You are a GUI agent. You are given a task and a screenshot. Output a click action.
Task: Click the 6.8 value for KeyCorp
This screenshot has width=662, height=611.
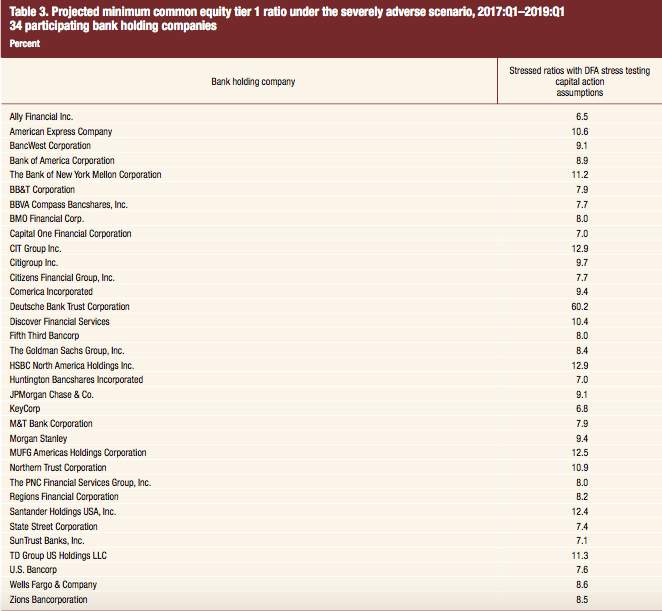582,409
